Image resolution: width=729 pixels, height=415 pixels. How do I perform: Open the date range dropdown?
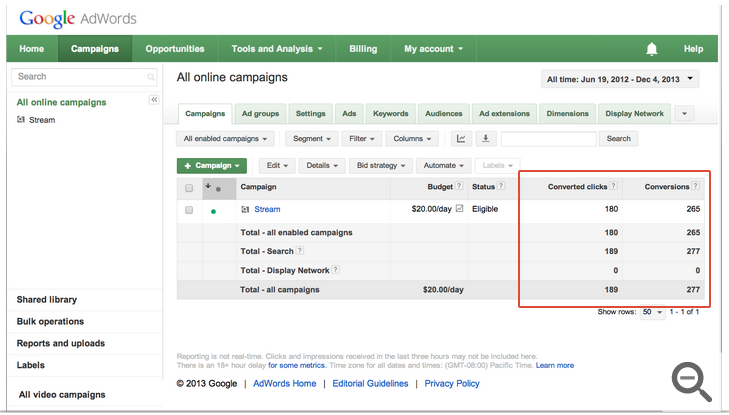pos(620,79)
